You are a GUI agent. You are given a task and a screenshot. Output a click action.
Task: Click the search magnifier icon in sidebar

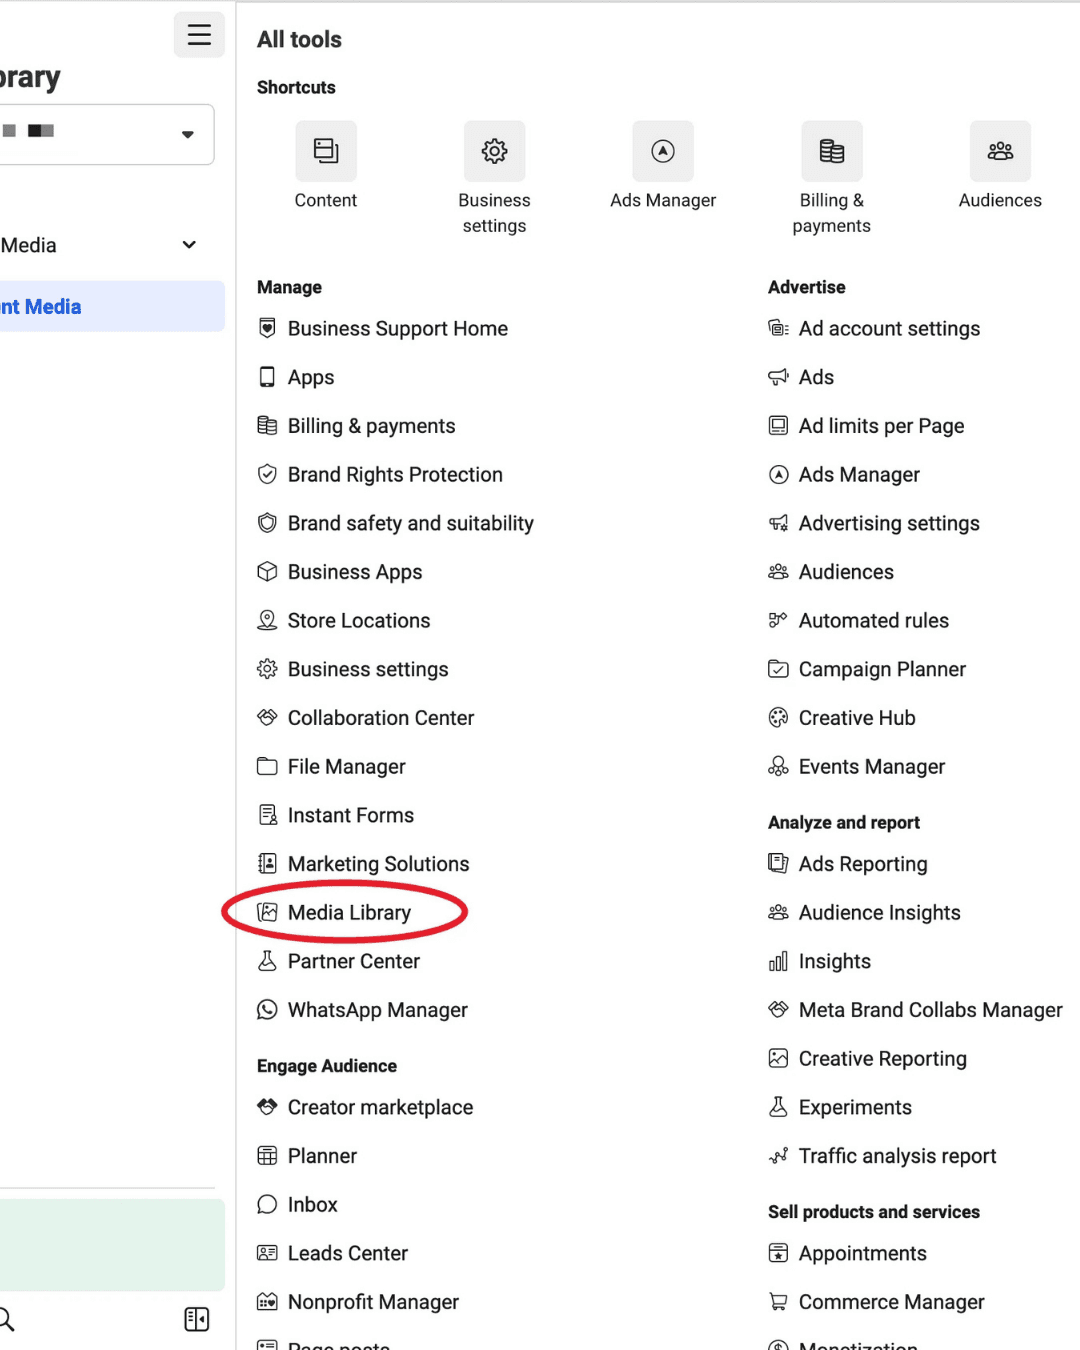pyautogui.click(x=5, y=1319)
